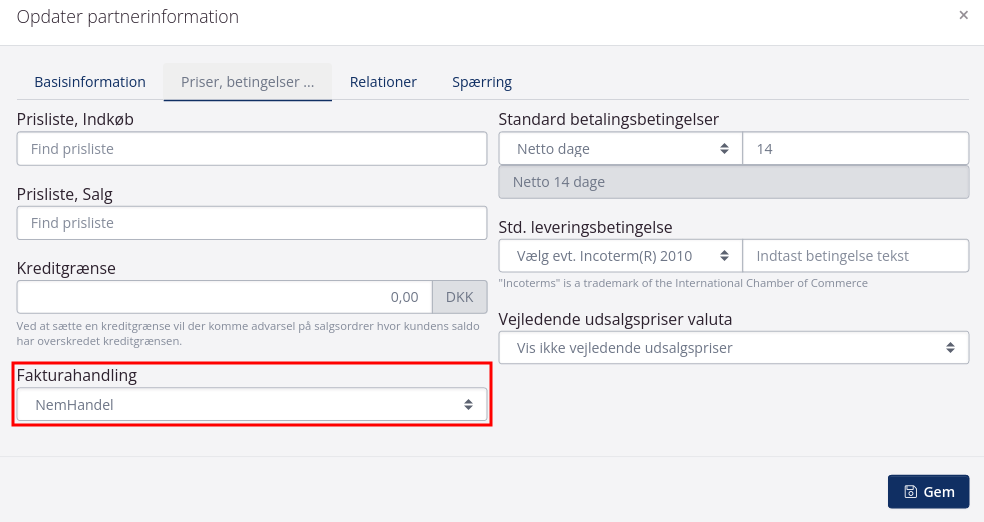Viewport: 984px width, 522px height.
Task: Click the Opdater partnerinformation title
Action: click(127, 17)
